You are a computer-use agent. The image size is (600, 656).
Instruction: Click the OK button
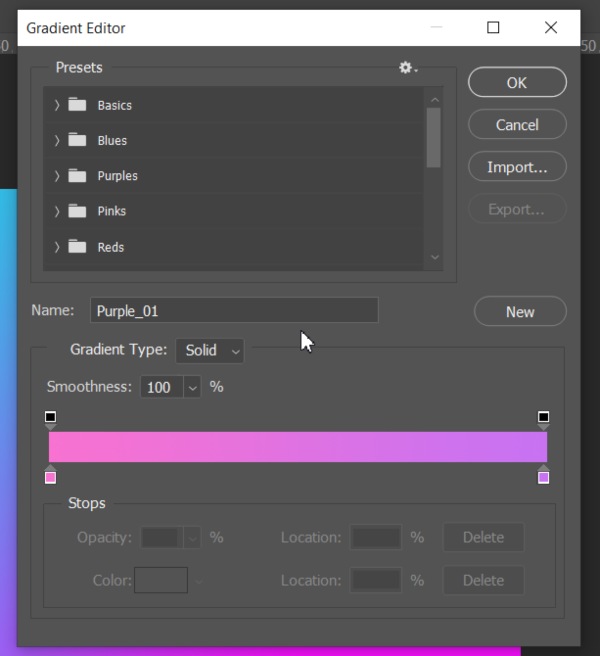coord(517,82)
